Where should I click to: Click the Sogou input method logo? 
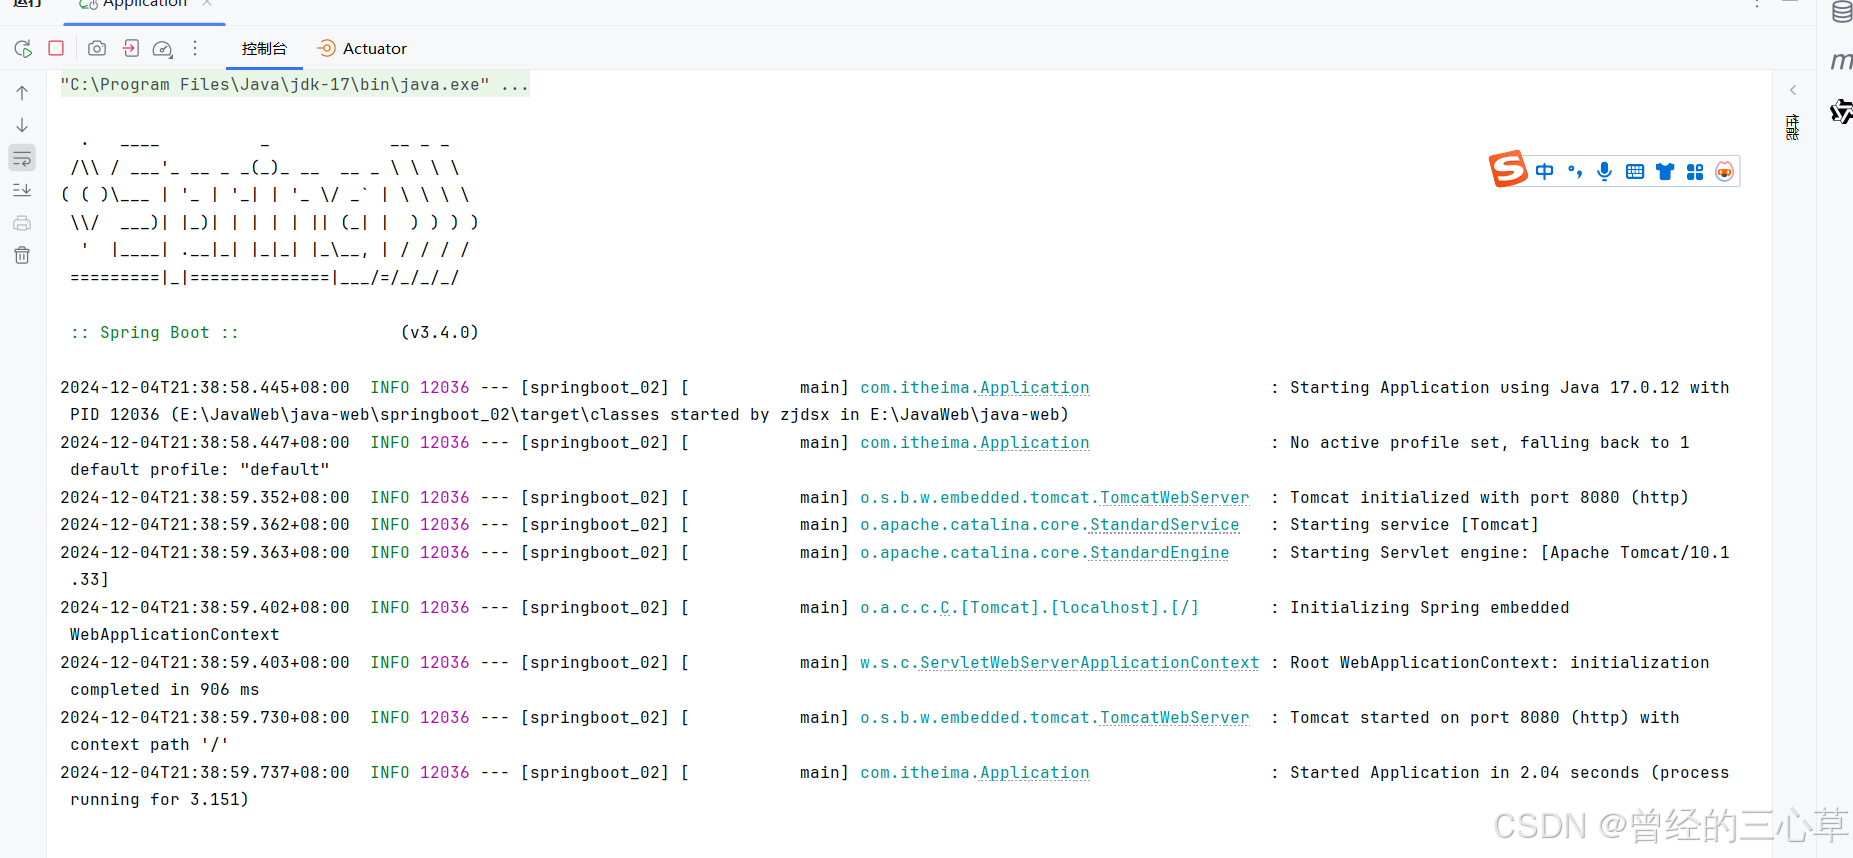(x=1508, y=169)
